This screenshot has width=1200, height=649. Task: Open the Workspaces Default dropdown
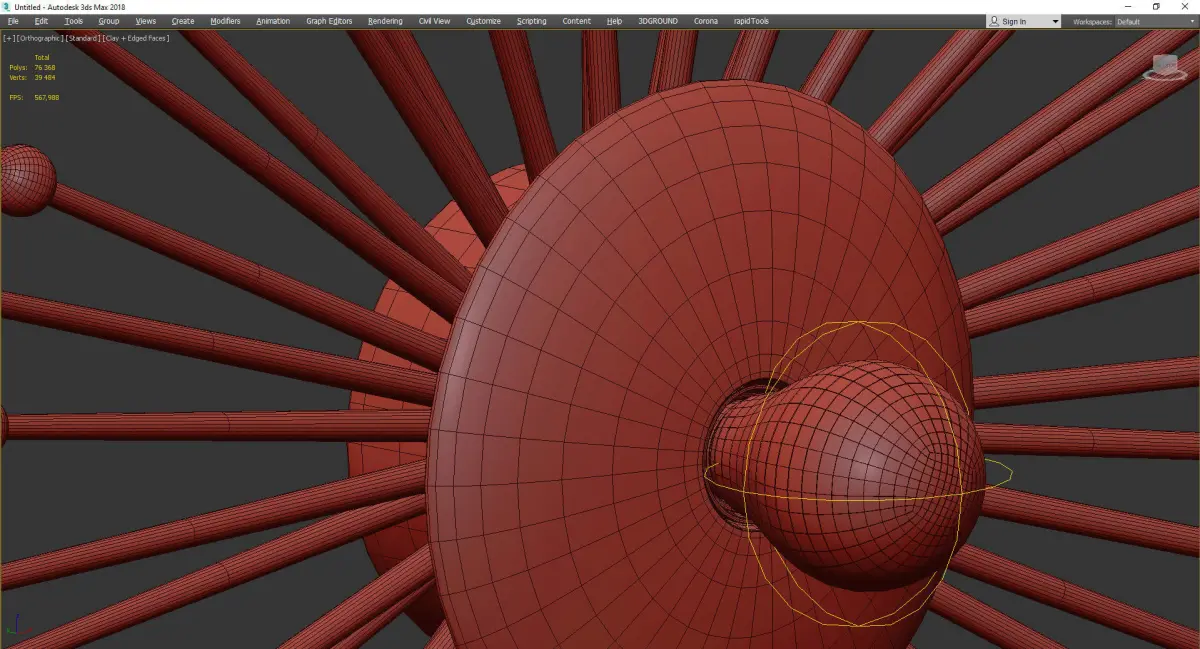pos(1155,21)
